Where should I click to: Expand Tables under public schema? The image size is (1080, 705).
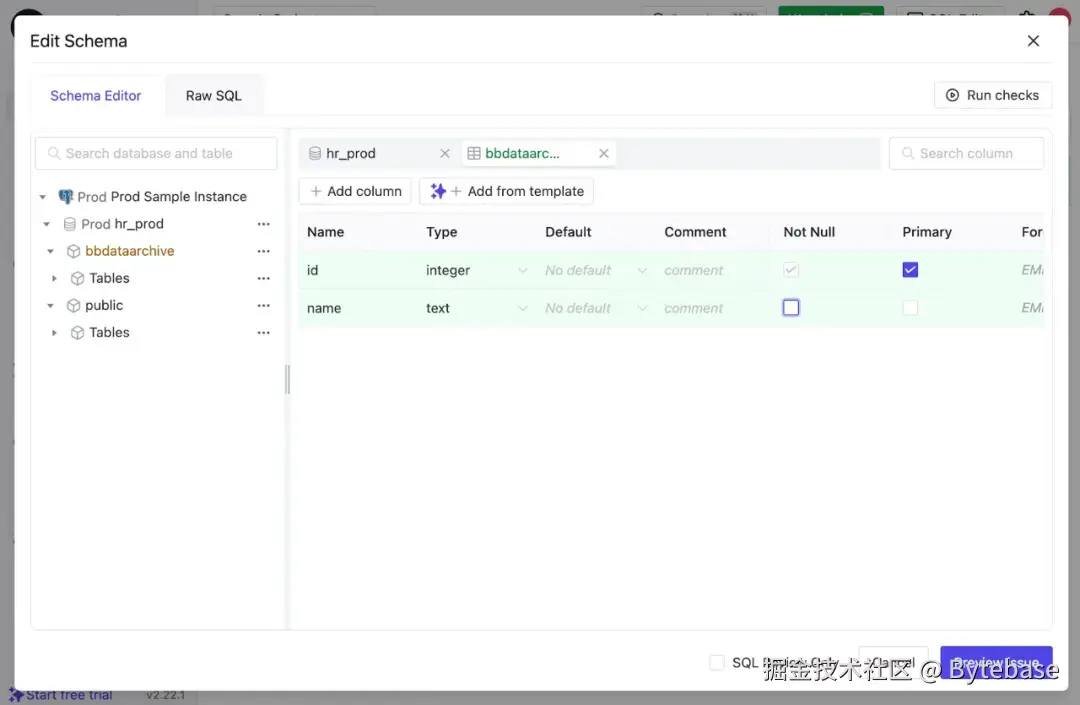54,333
